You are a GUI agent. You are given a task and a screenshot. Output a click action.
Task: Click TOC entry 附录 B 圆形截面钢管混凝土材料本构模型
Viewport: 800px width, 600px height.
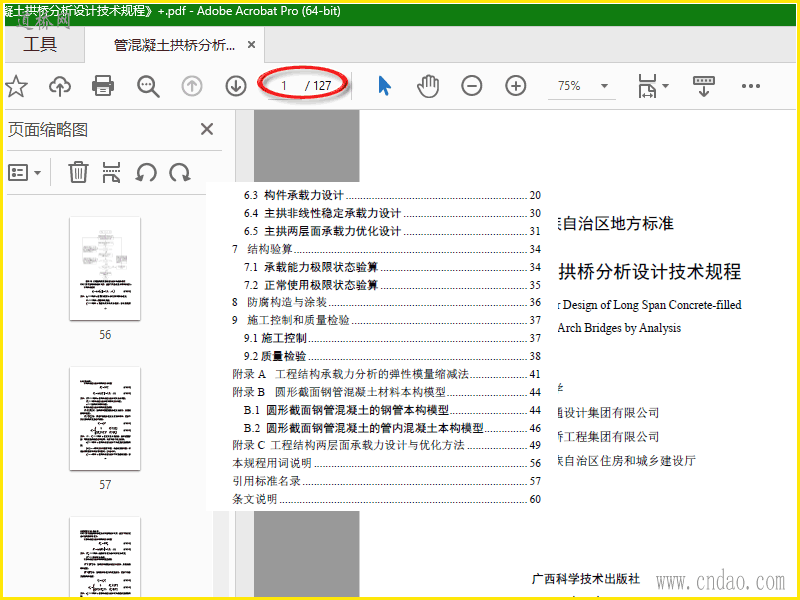pos(386,392)
